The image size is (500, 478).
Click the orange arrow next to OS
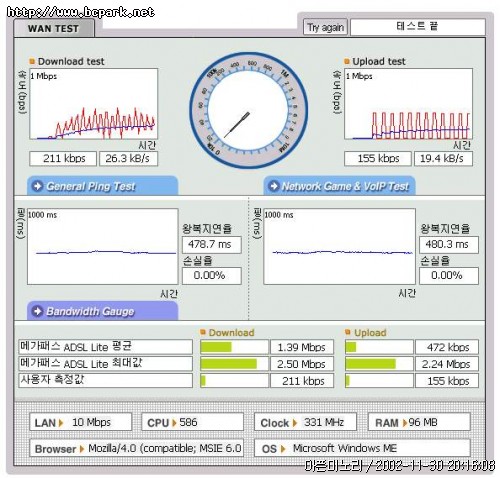(283, 449)
